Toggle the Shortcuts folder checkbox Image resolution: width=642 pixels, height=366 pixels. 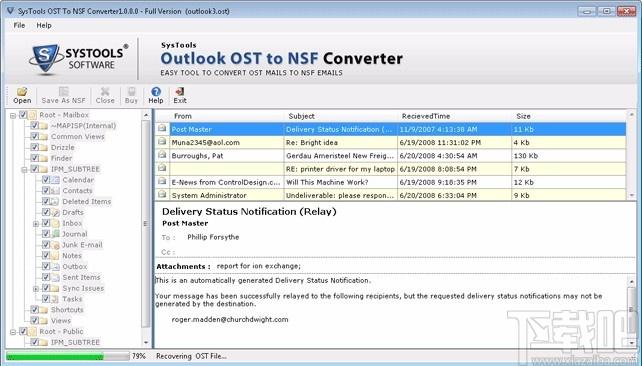[x=34, y=310]
